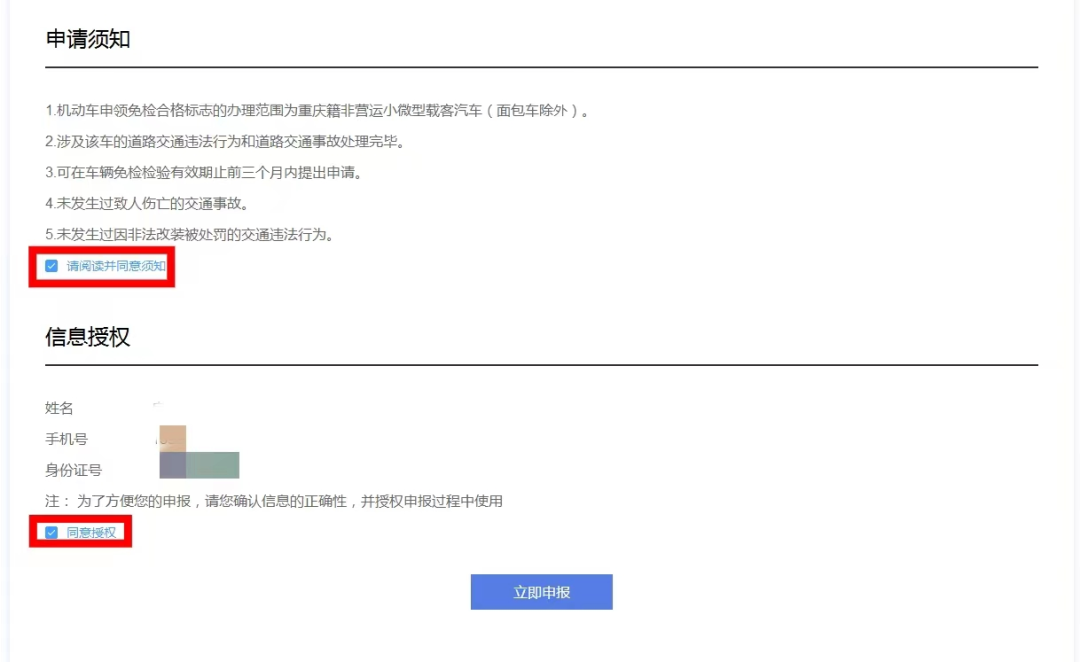Click the divider line under 信息授权
Screen dimensions: 1080x662
(541, 365)
